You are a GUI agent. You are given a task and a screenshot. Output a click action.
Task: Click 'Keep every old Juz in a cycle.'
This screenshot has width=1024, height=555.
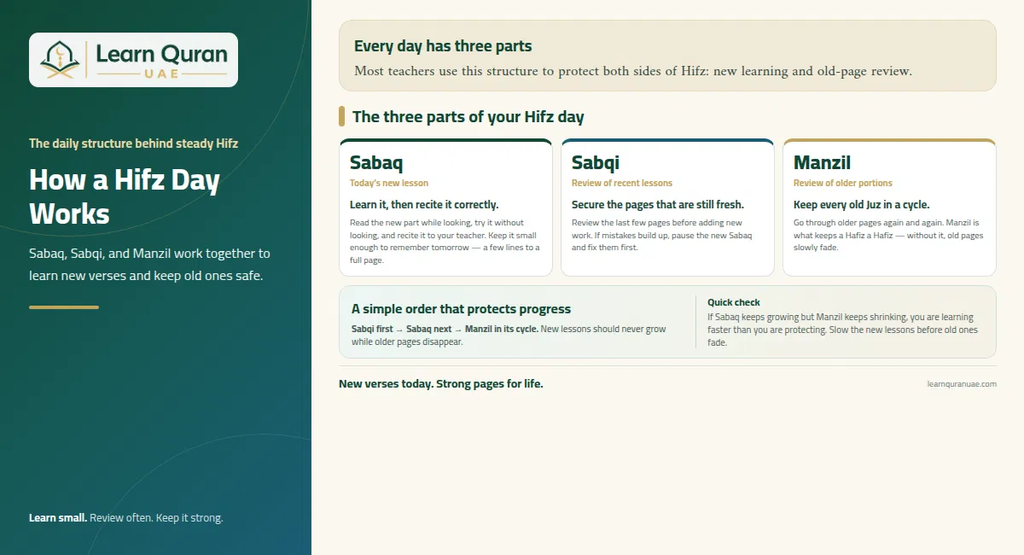pos(861,204)
